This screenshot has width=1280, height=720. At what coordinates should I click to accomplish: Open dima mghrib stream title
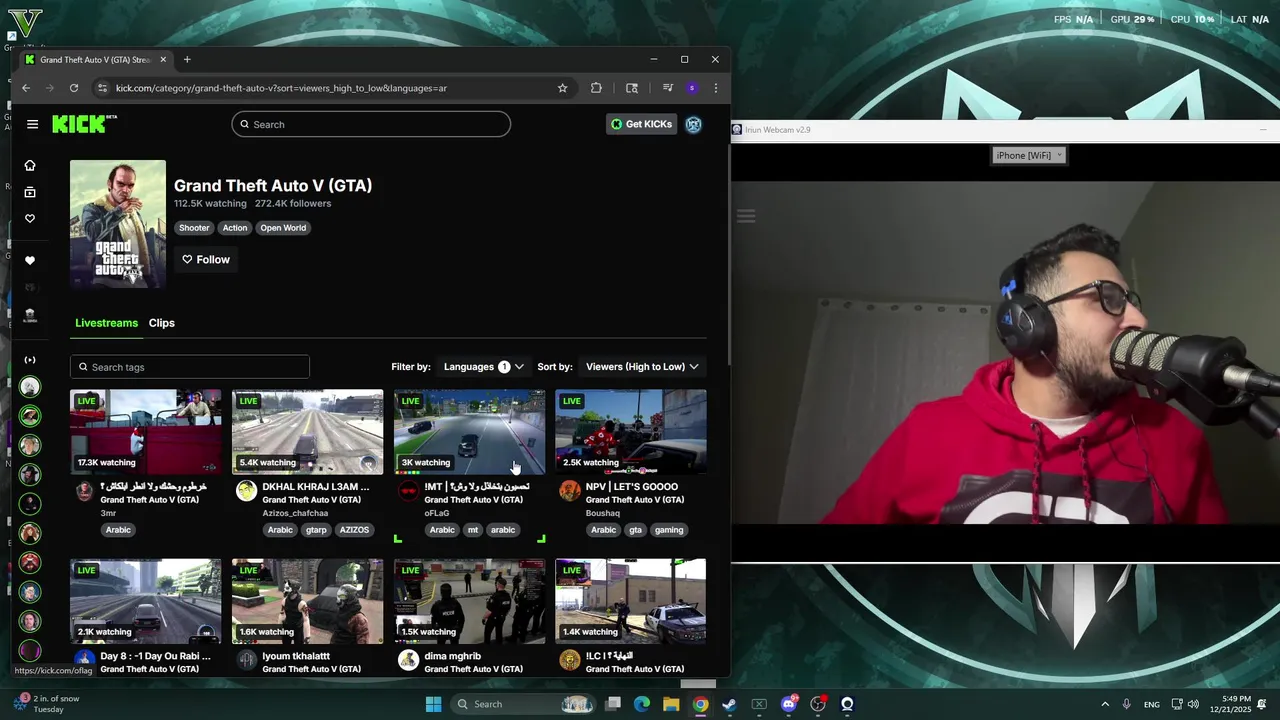pos(454,656)
